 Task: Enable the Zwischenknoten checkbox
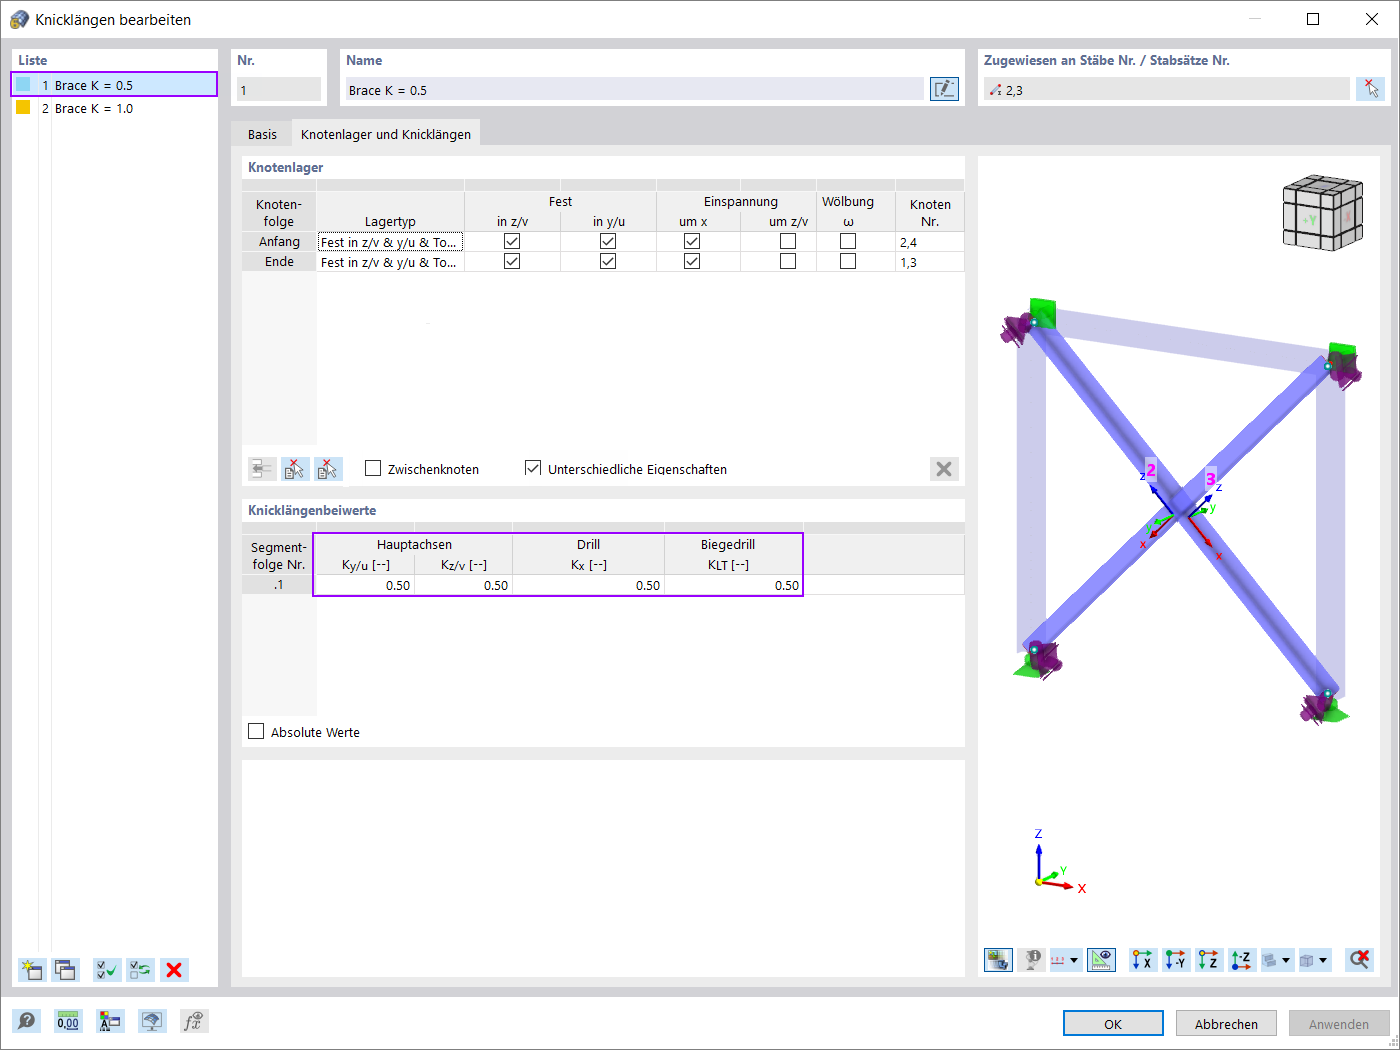(x=373, y=468)
